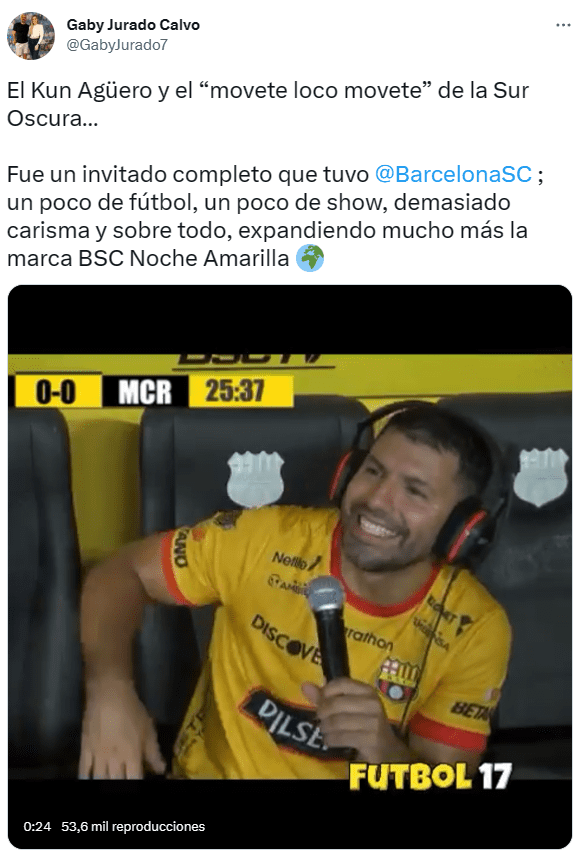Click the display name Gaby Jurado Calvo
The width and height of the screenshot is (582, 850).
pos(133,25)
